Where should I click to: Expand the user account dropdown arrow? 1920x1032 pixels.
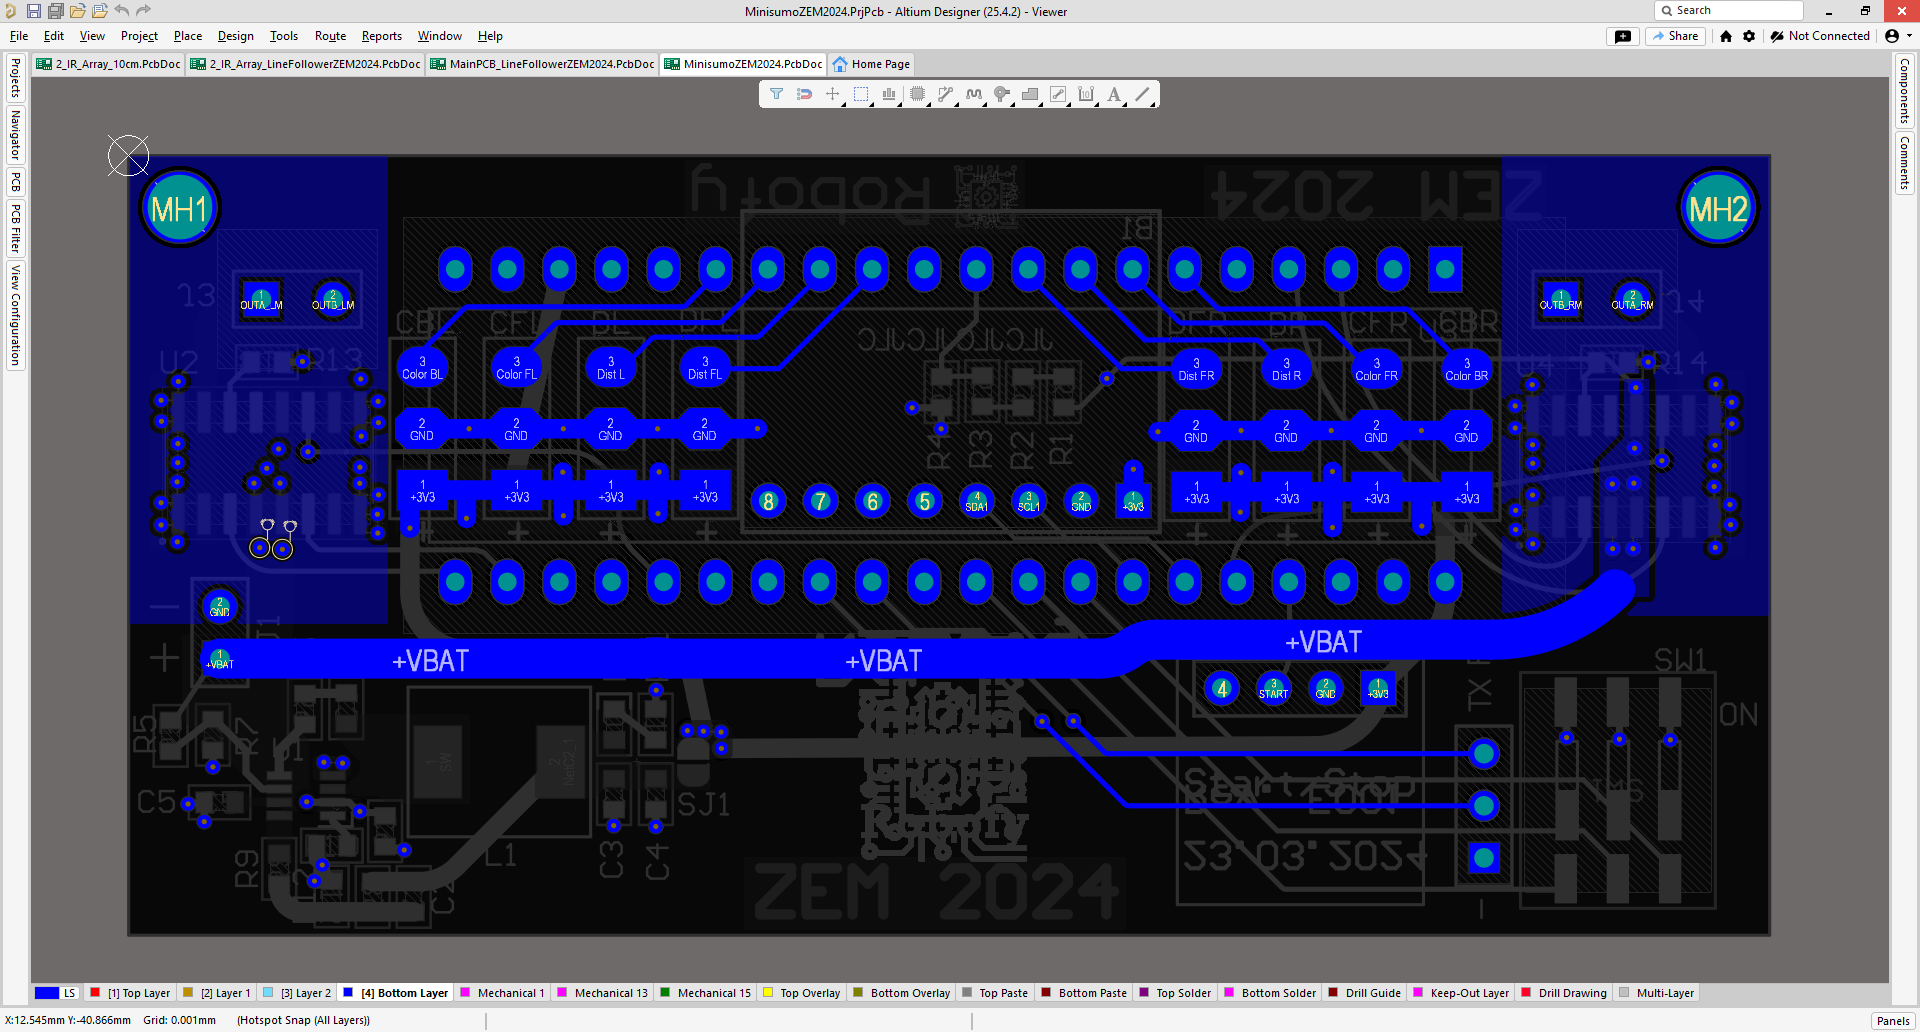click(1909, 36)
